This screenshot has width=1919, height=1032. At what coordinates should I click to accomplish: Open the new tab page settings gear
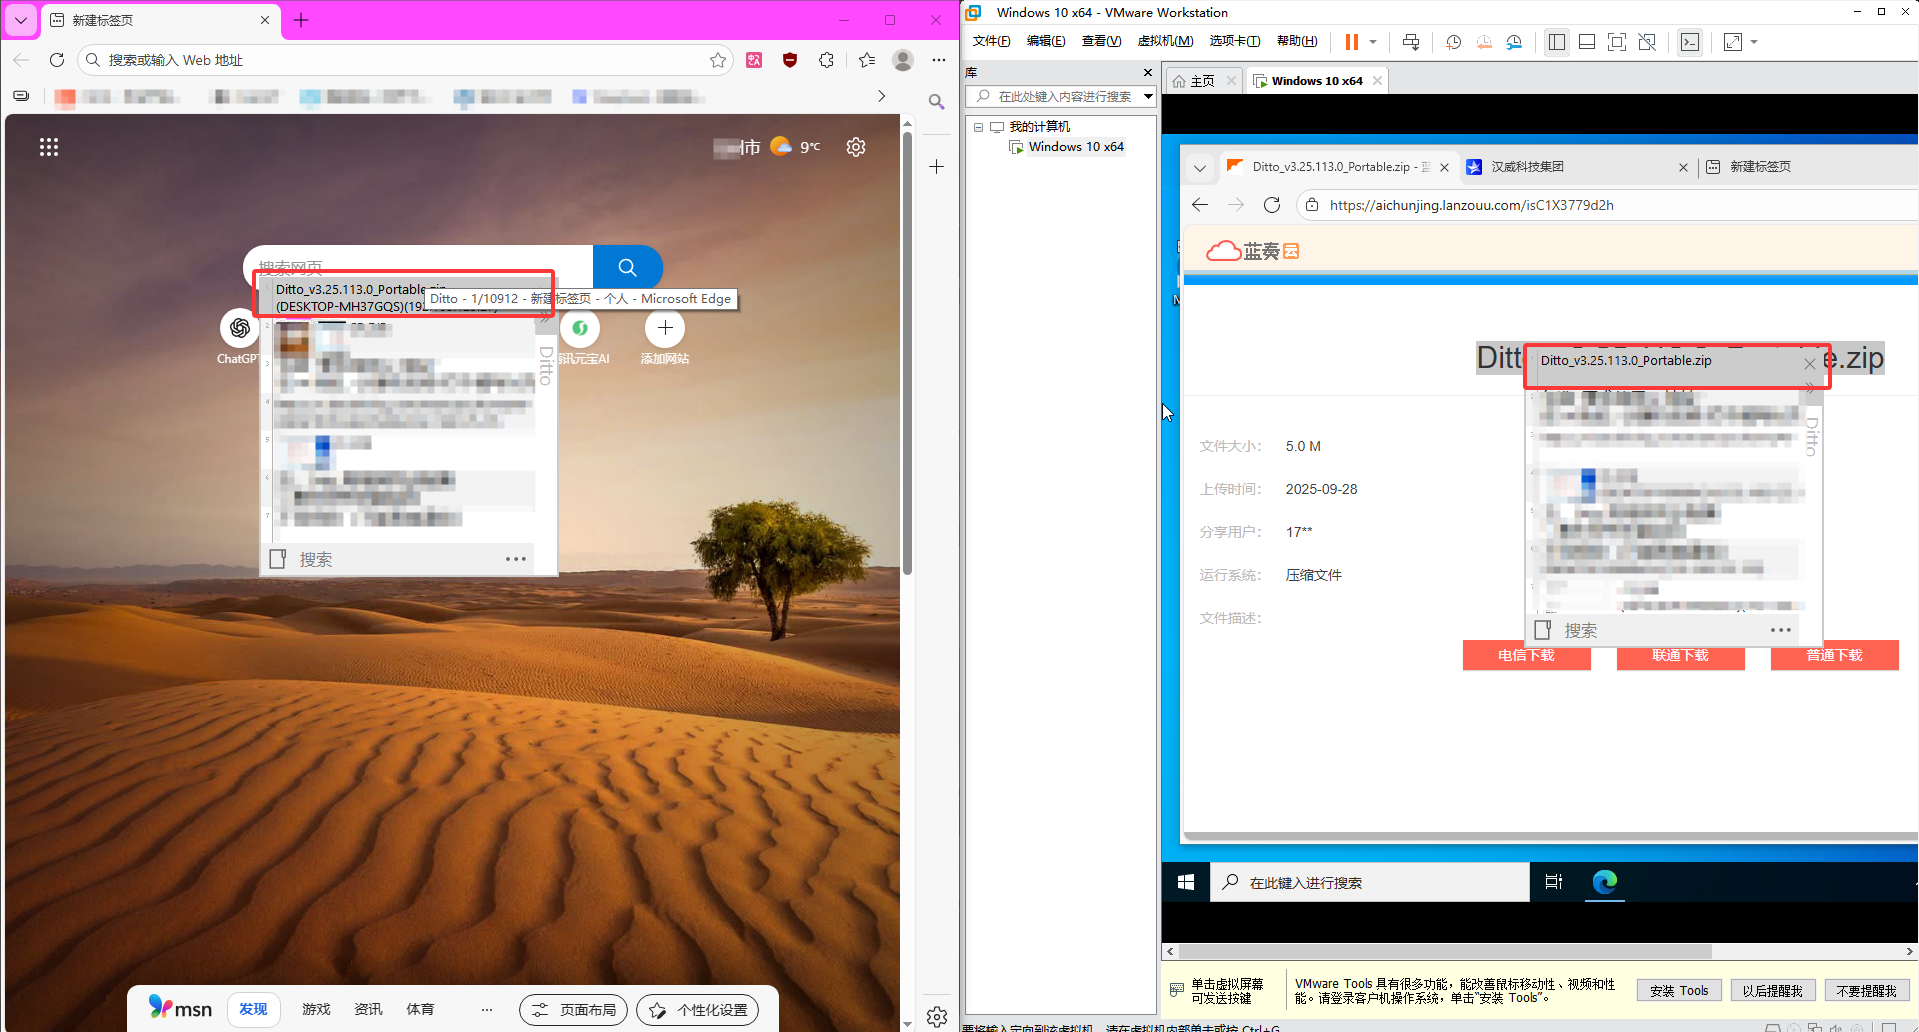point(856,147)
